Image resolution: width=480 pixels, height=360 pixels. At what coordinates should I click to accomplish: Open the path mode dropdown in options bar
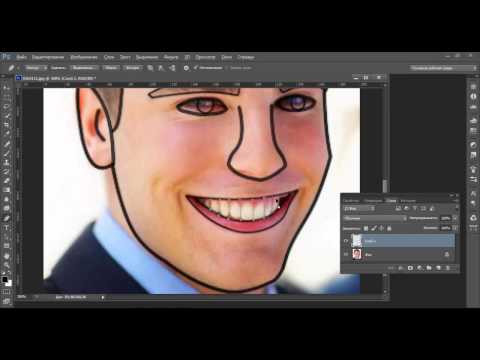click(x=36, y=68)
